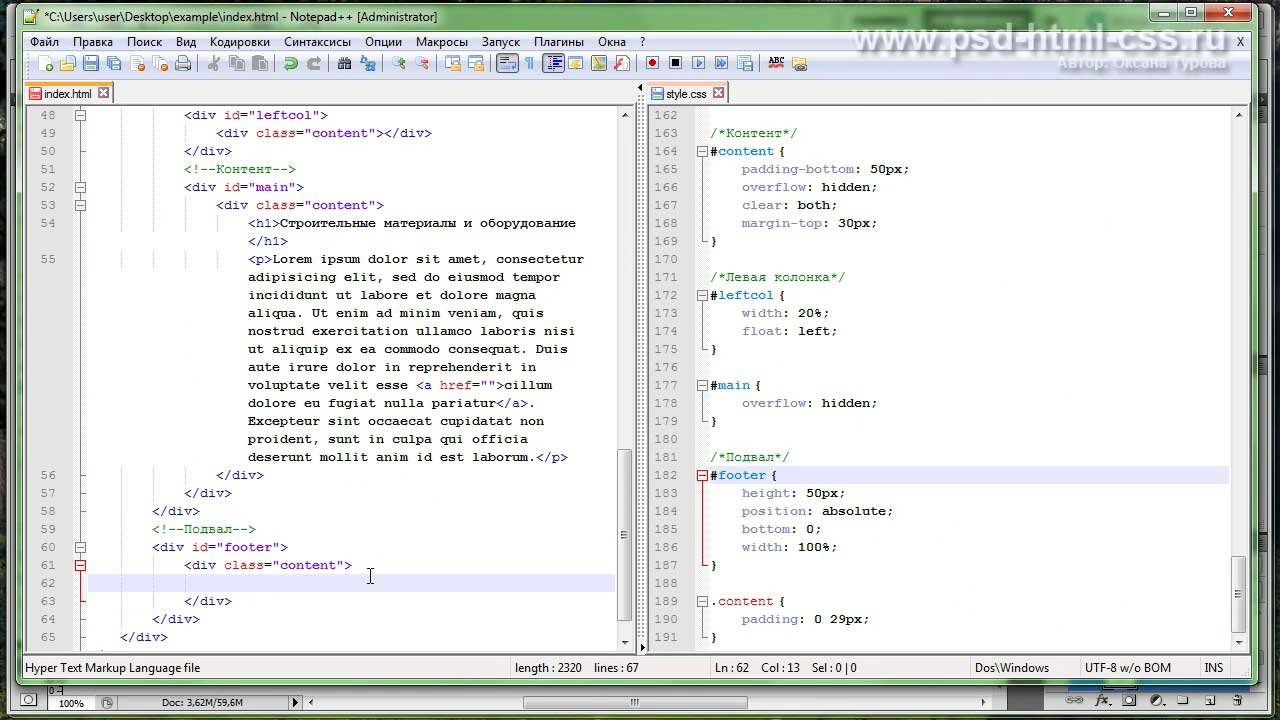Image resolution: width=1280 pixels, height=720 pixels.
Task: Click the user-defined language toolbar icon
Action: tap(576, 63)
